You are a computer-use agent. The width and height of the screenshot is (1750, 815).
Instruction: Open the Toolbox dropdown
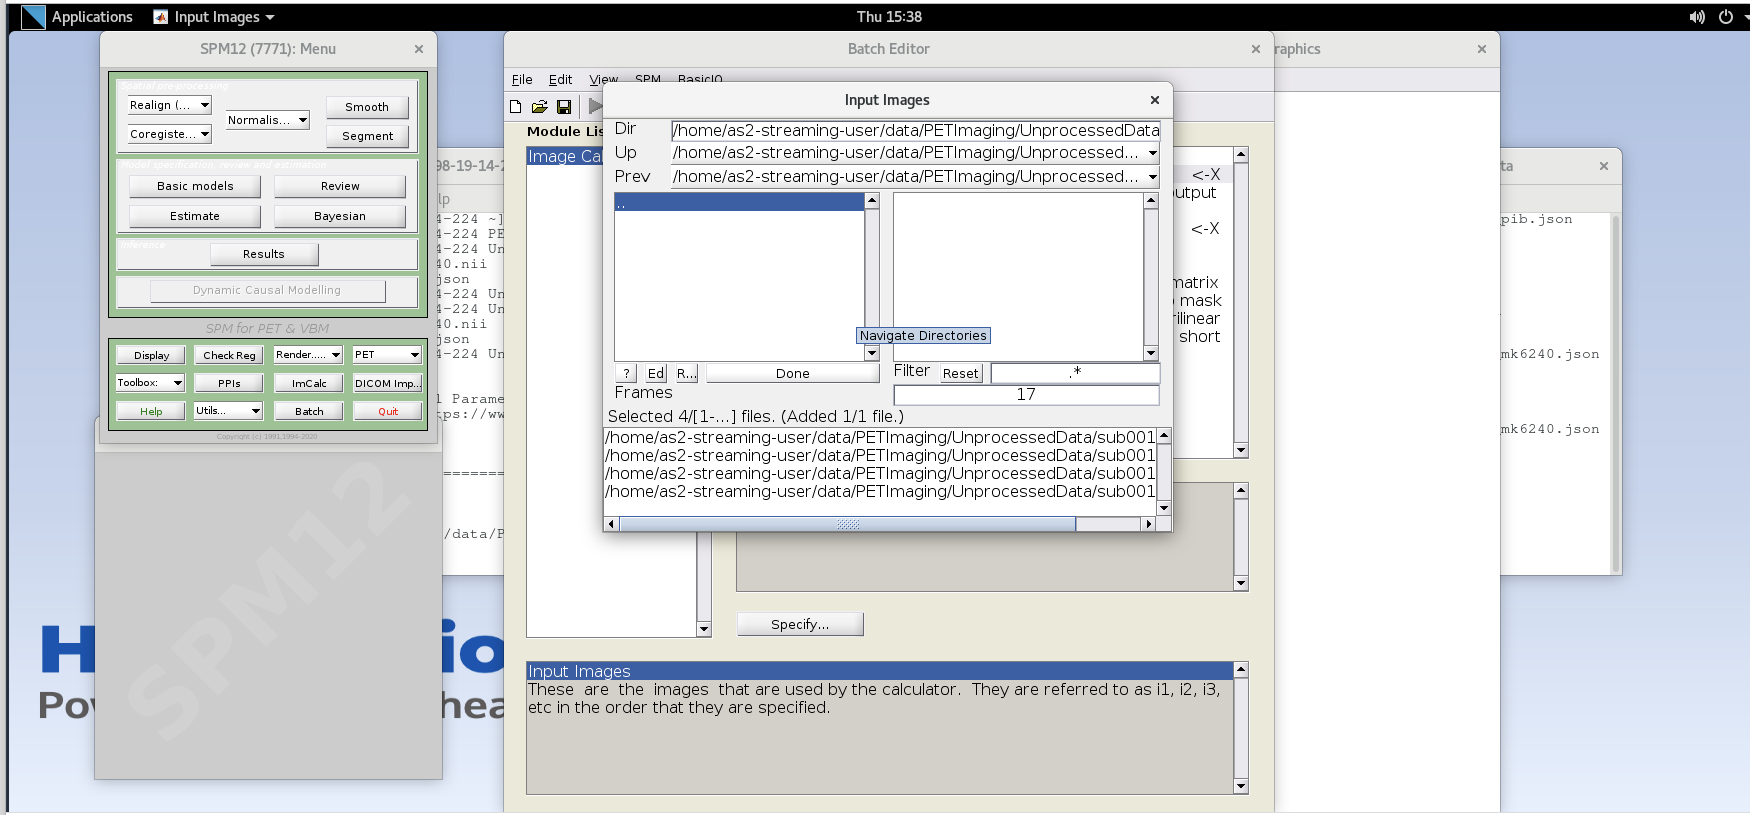[150, 383]
